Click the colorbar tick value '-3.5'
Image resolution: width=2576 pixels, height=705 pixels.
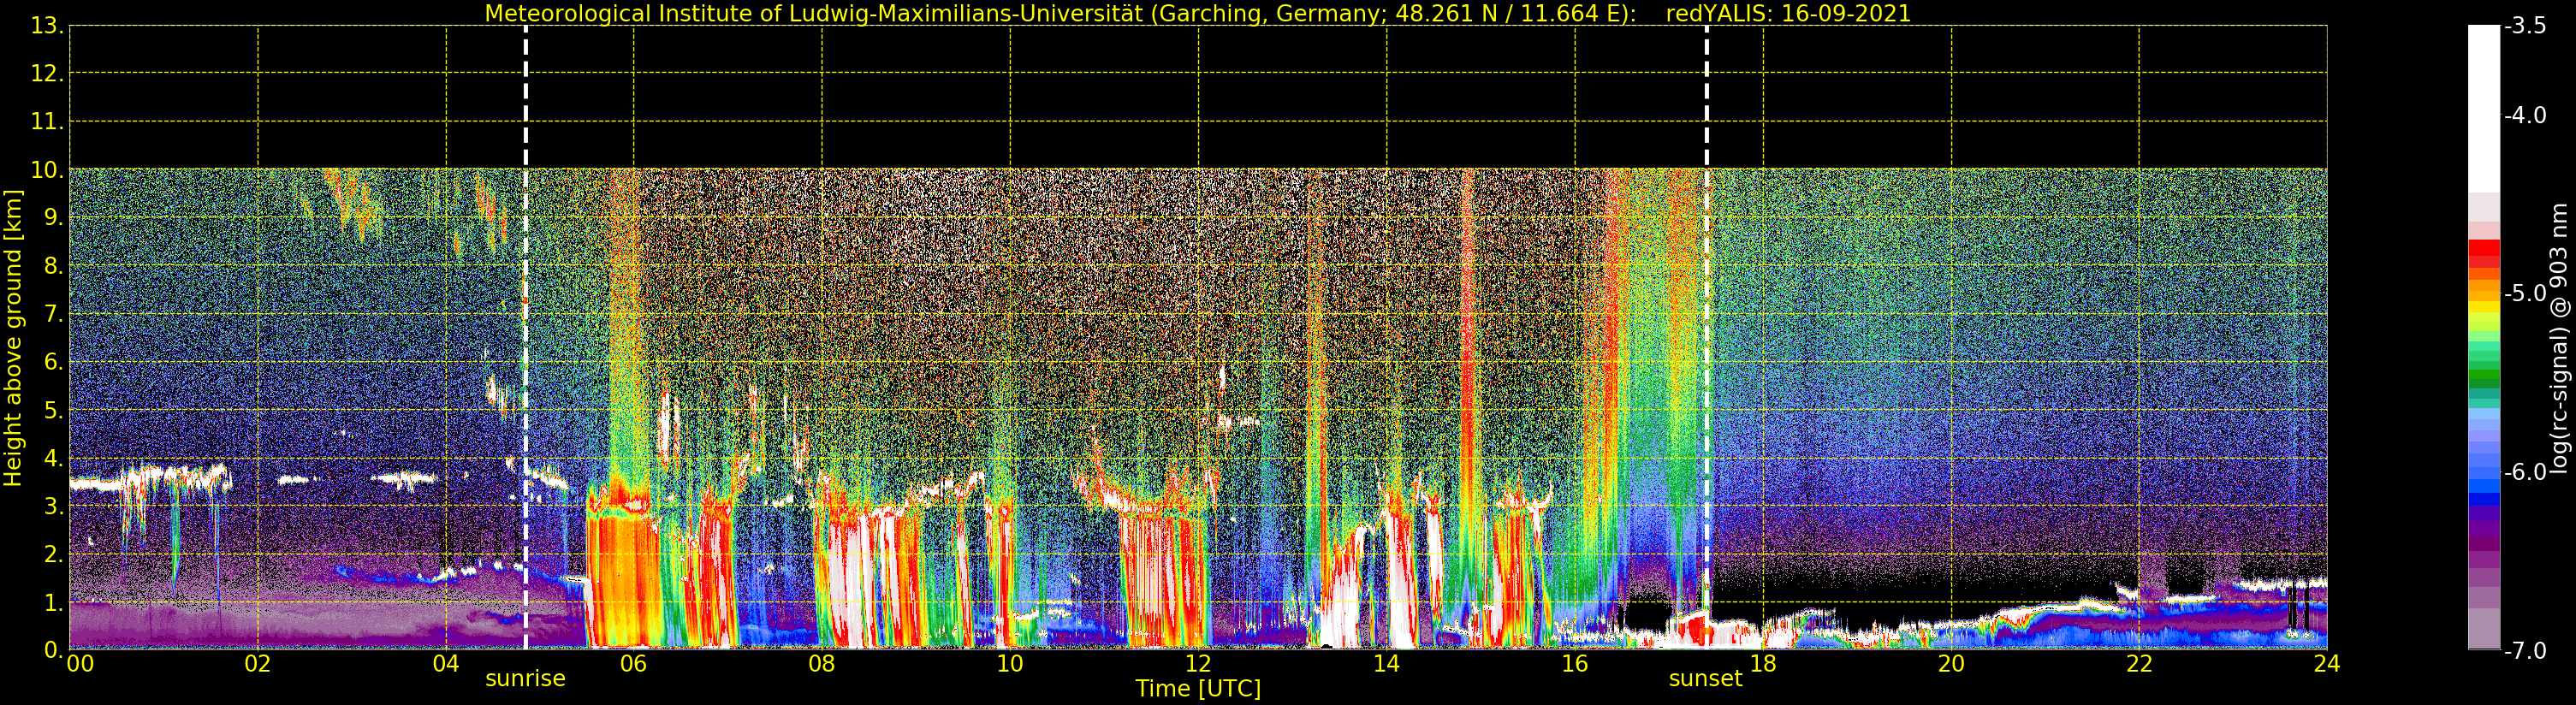click(2525, 26)
